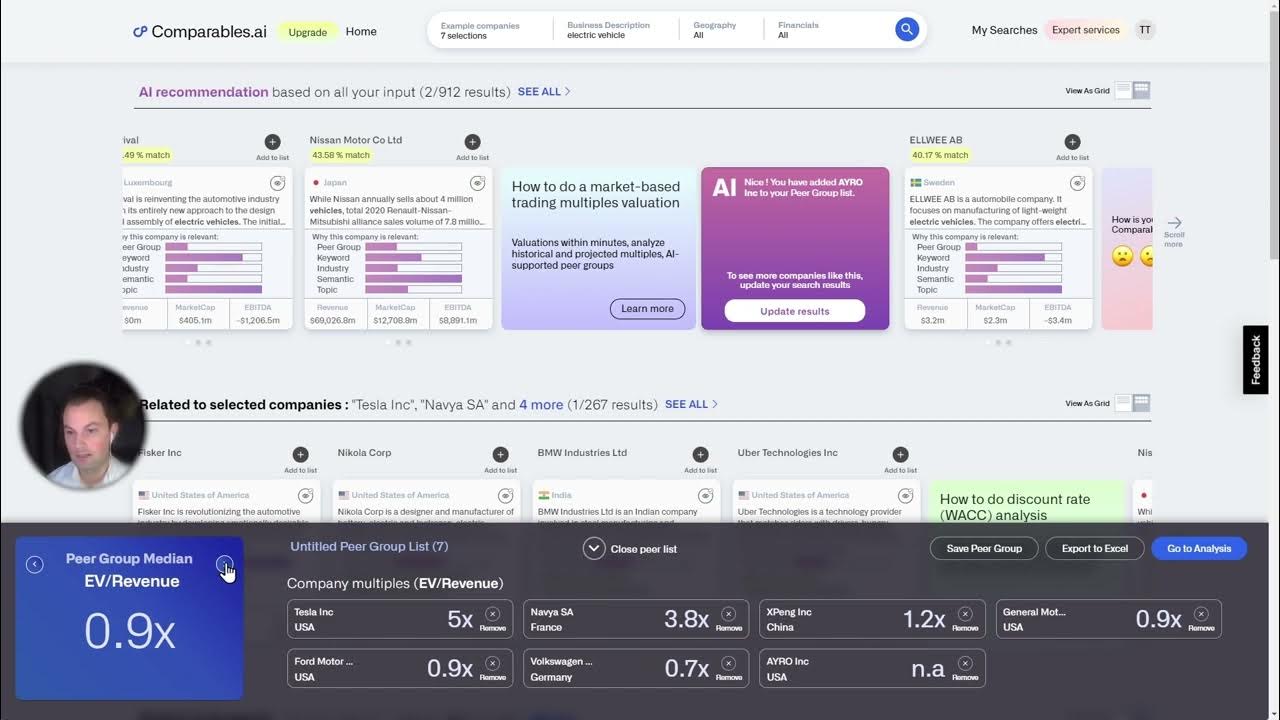Expand related companies SEE ALL link
1280x720 pixels.
tap(691, 405)
